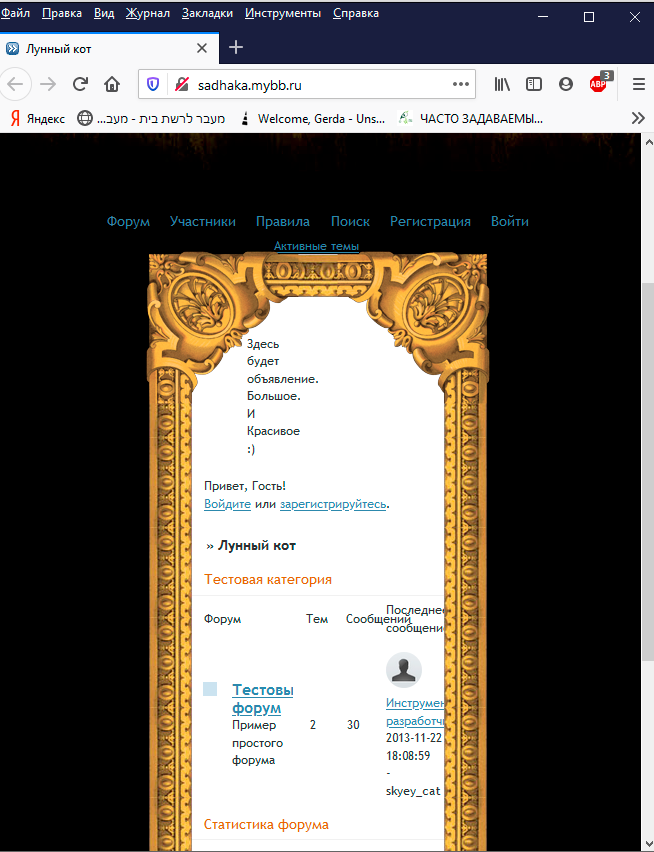Open the Журнал menu
The height and width of the screenshot is (852, 654).
(148, 13)
